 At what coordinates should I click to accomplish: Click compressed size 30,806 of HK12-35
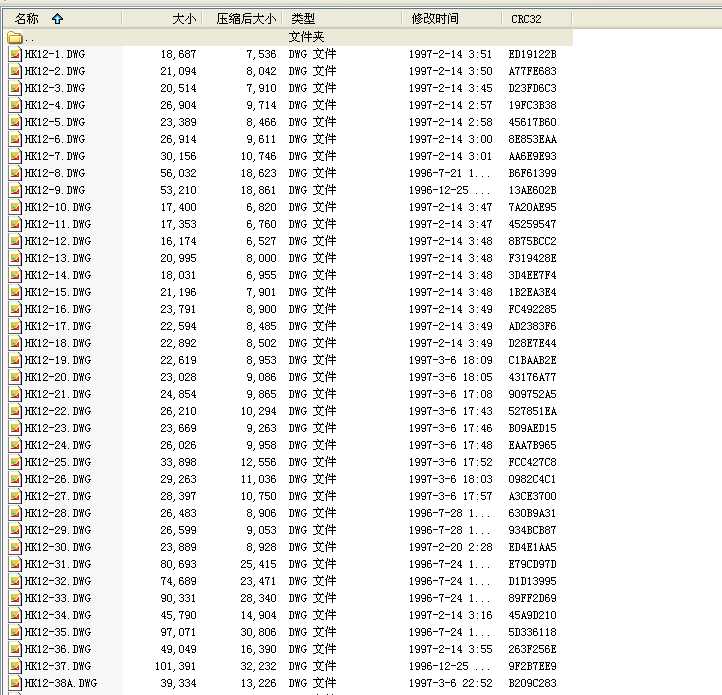[258, 632]
